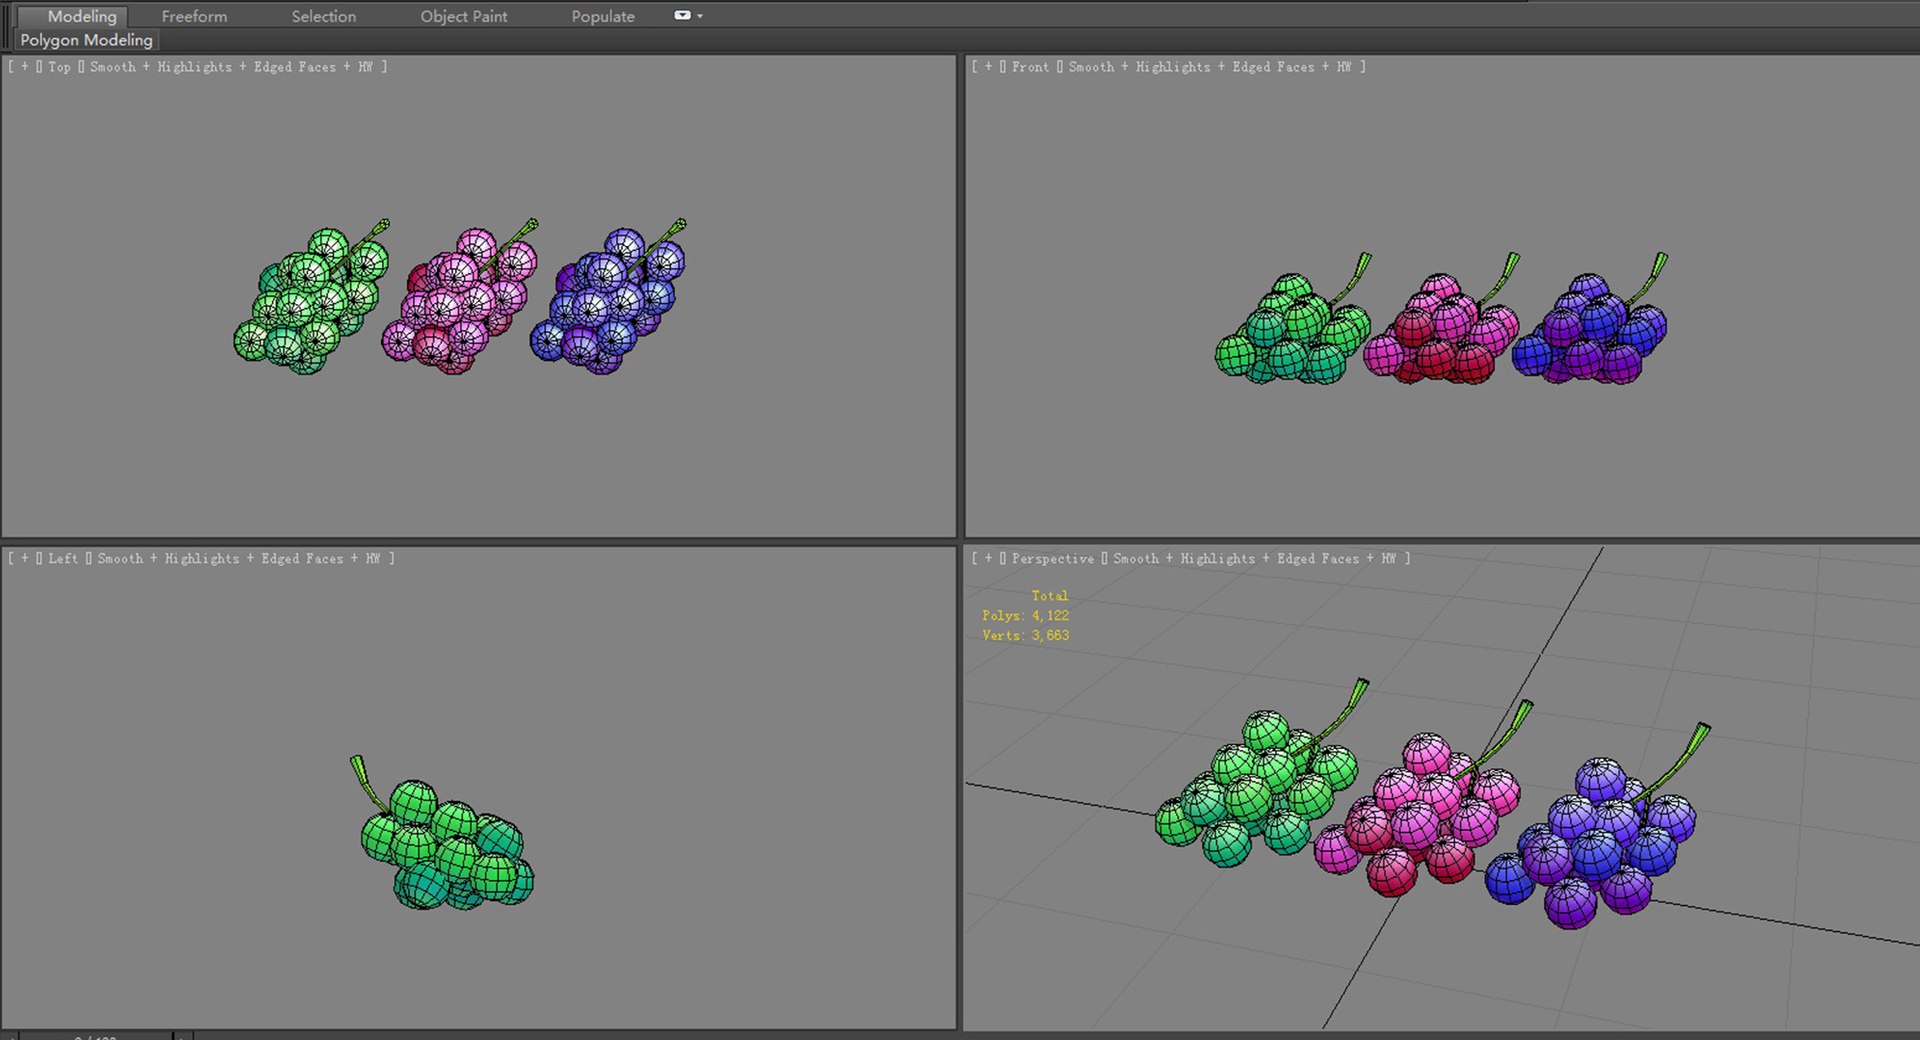Open Perspective viewport Smooth + Highlights shading menu
The height and width of the screenshot is (1040, 1920).
tap(1255, 559)
